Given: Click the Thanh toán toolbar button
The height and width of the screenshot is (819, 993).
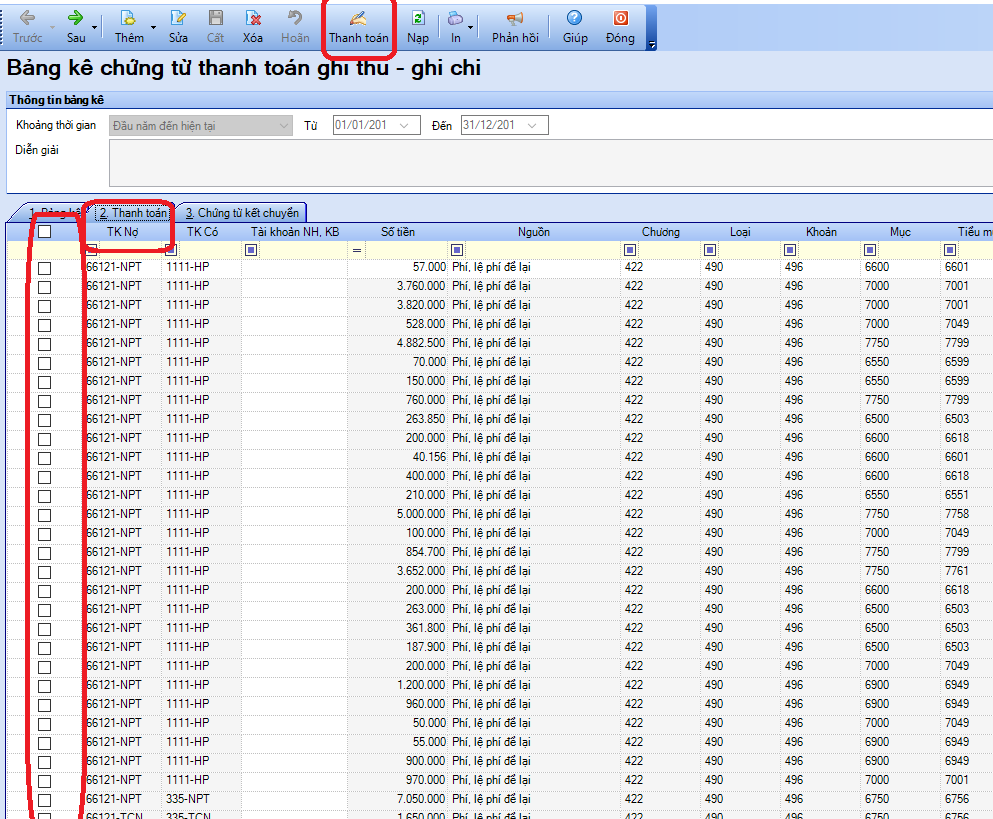Looking at the screenshot, I should pyautogui.click(x=358, y=27).
